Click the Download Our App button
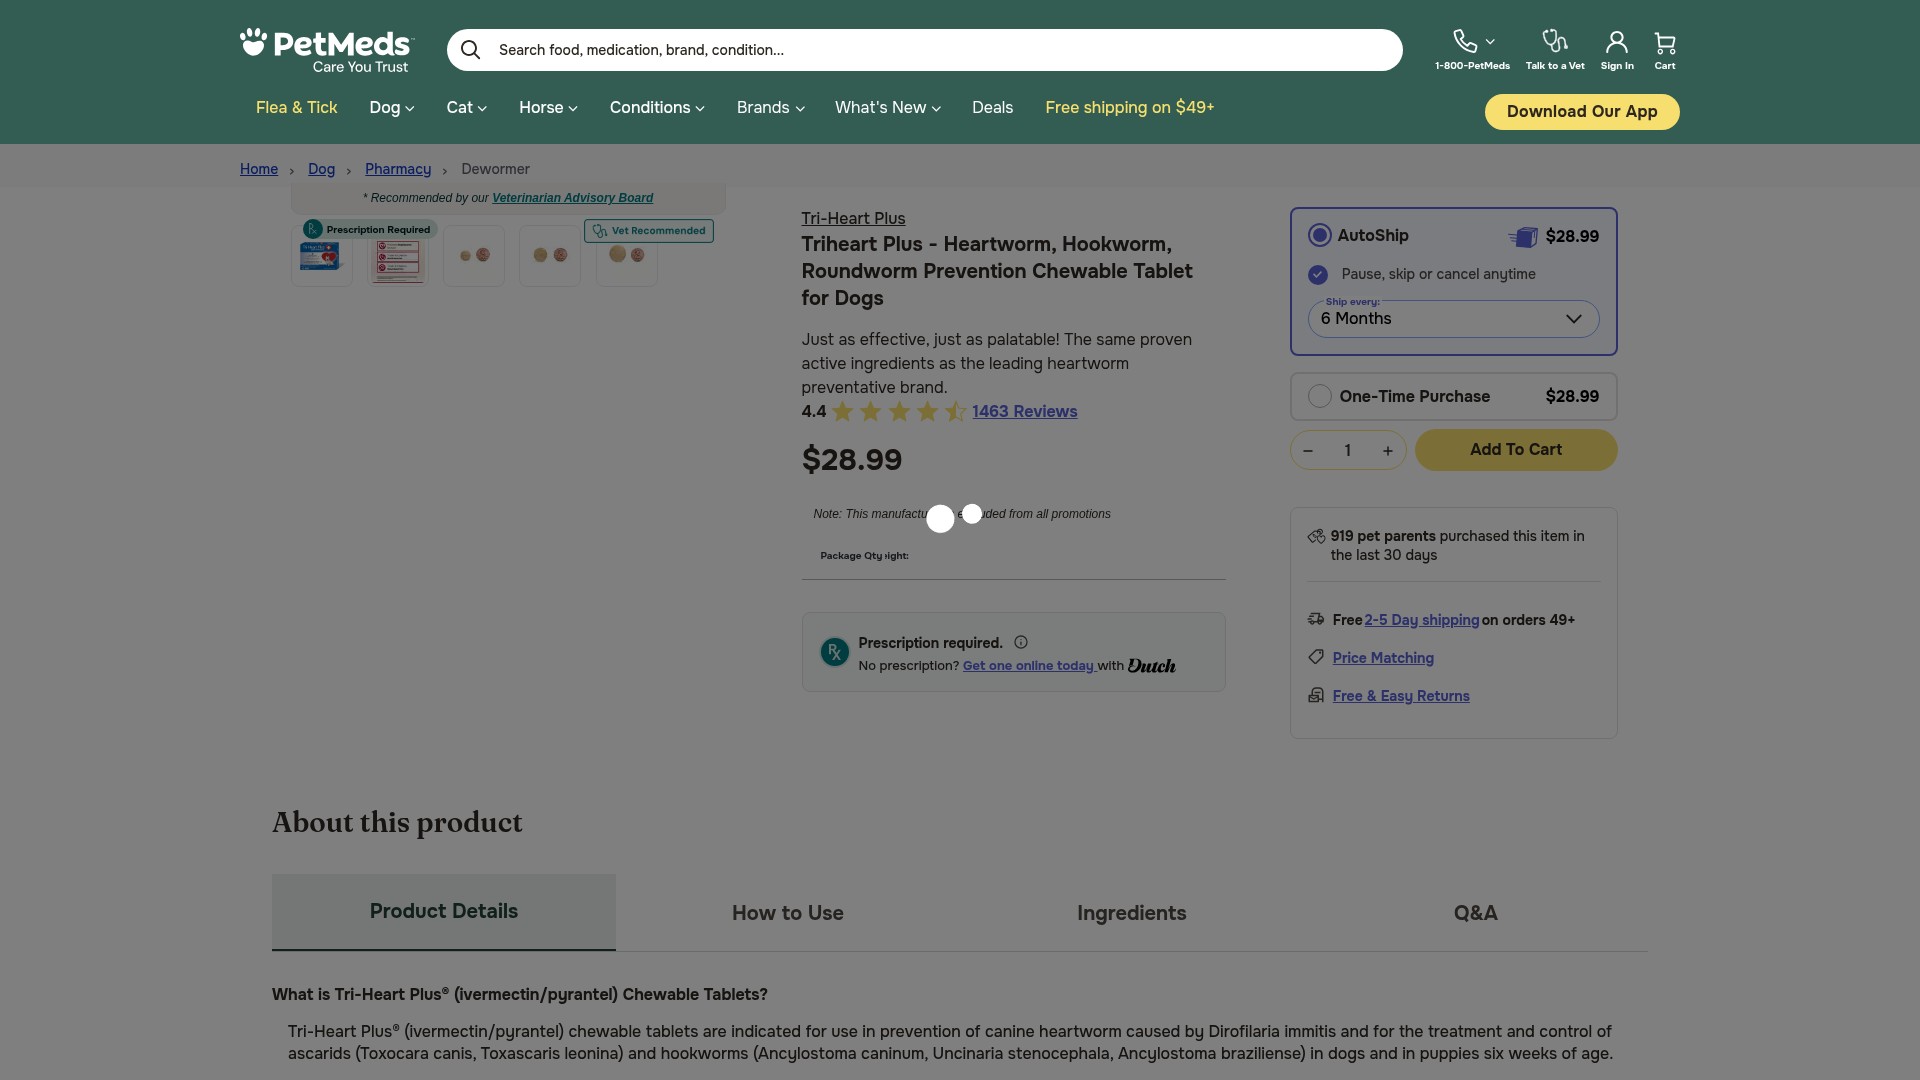The image size is (1920, 1080). coord(1582,112)
